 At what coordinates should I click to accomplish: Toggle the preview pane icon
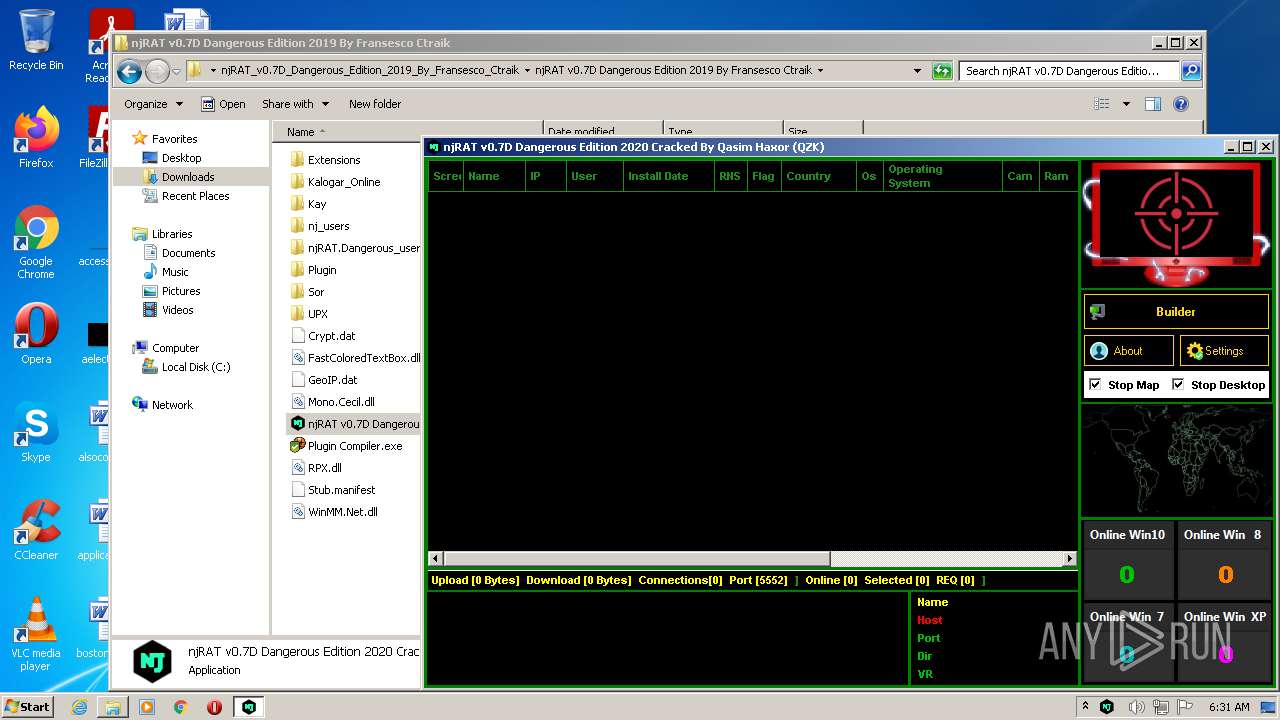tap(1153, 104)
